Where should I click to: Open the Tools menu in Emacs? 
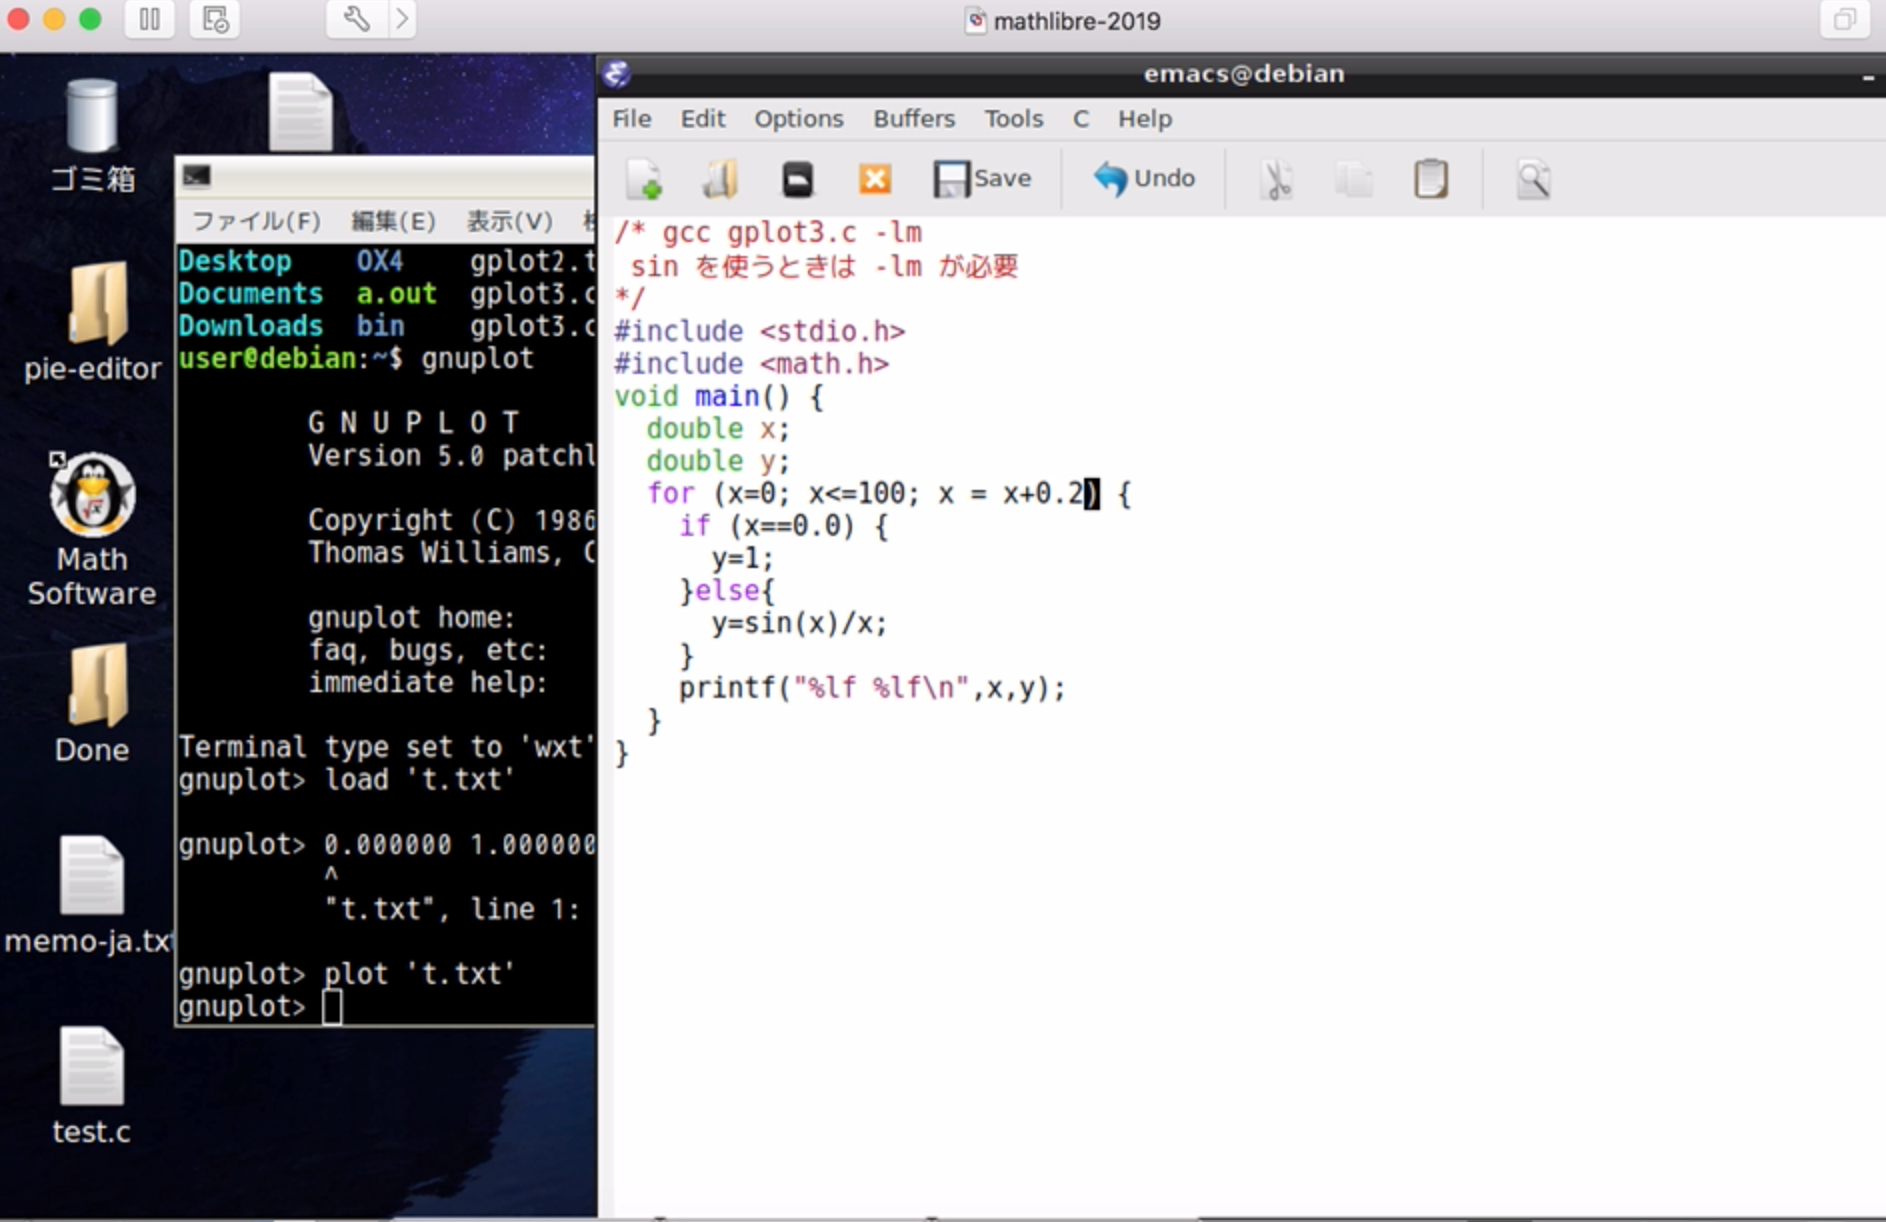click(x=1014, y=119)
